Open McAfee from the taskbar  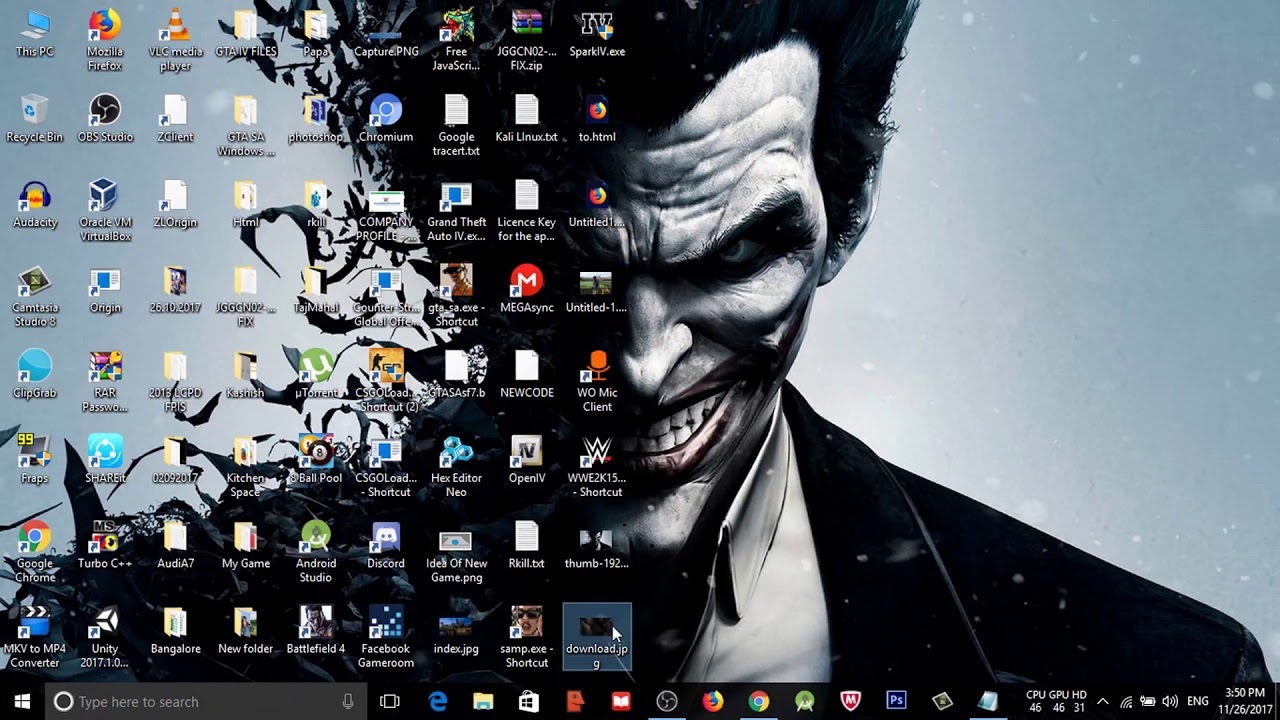pos(851,702)
